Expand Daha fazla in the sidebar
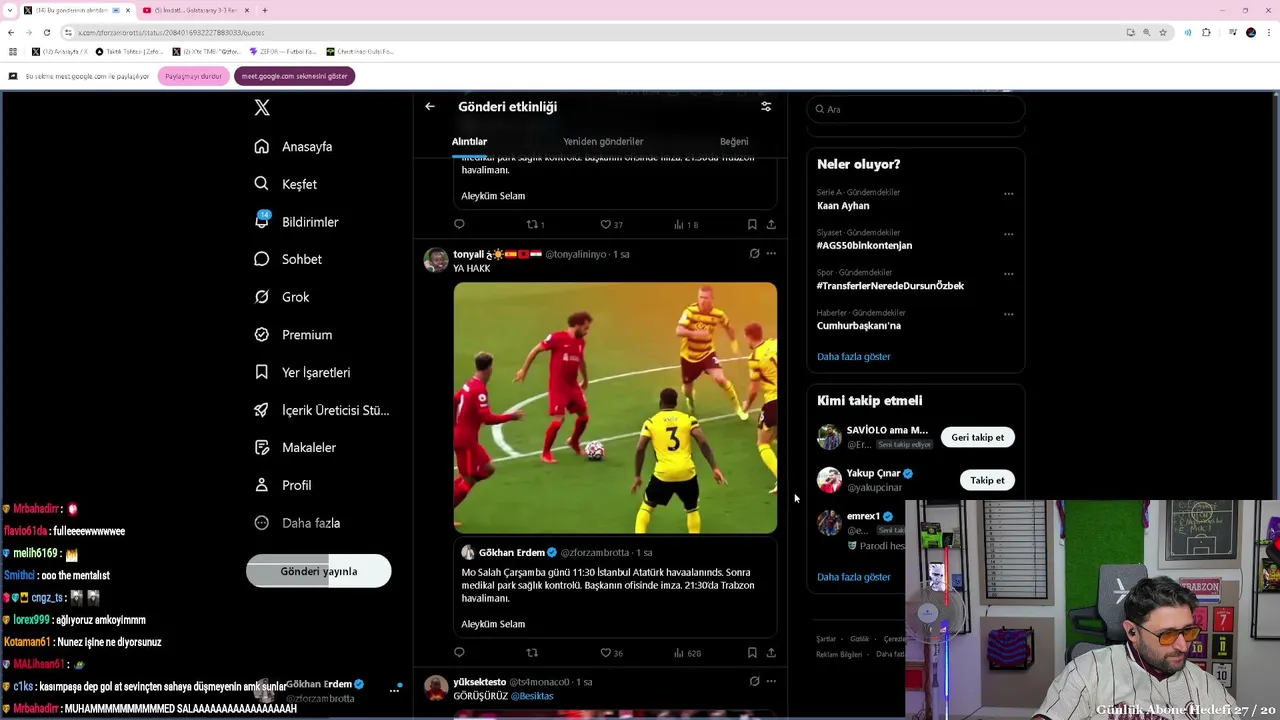 pos(297,523)
